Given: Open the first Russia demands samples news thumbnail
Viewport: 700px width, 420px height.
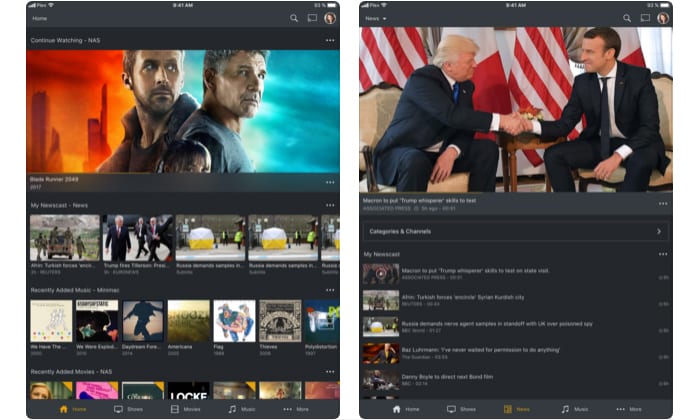Looking at the screenshot, I should 210,237.
